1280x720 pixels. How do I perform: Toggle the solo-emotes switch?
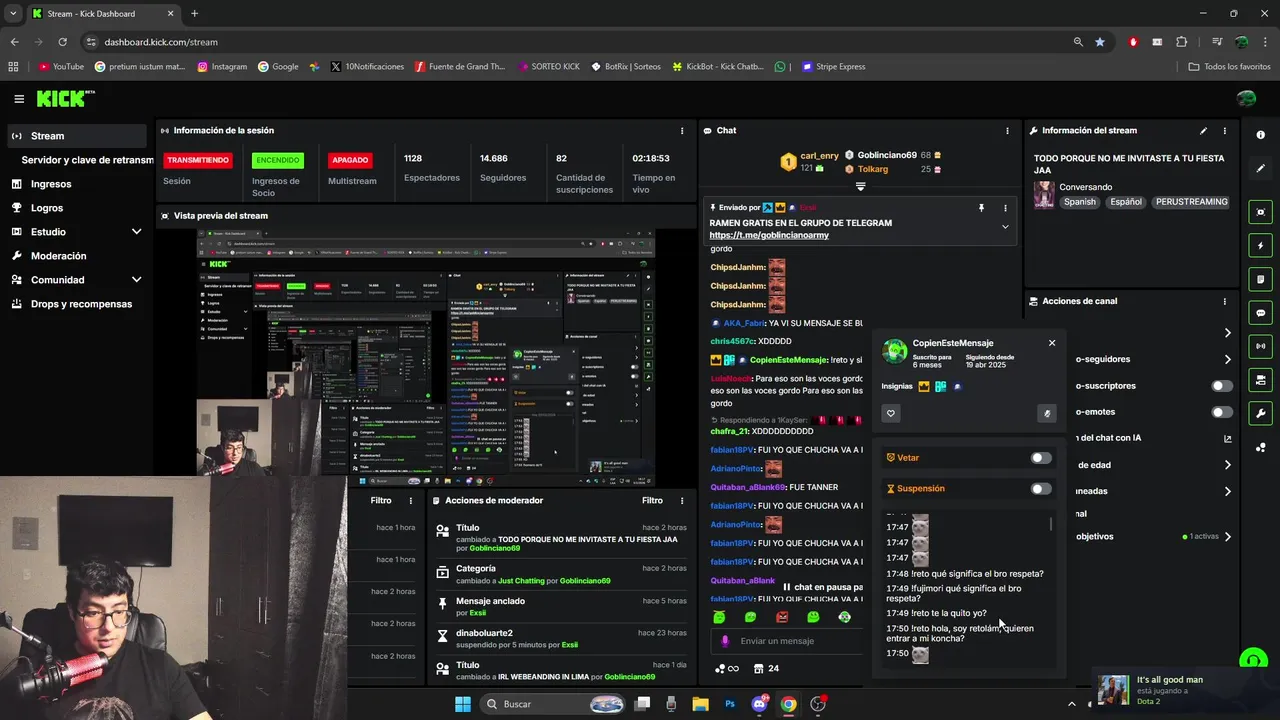pos(1222,412)
